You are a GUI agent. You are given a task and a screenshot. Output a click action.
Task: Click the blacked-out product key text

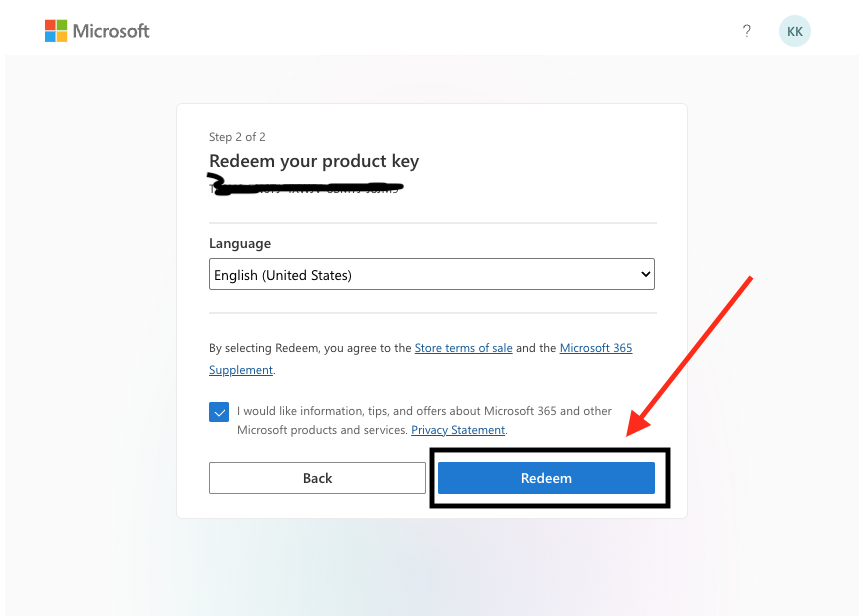pyautogui.click(x=305, y=185)
